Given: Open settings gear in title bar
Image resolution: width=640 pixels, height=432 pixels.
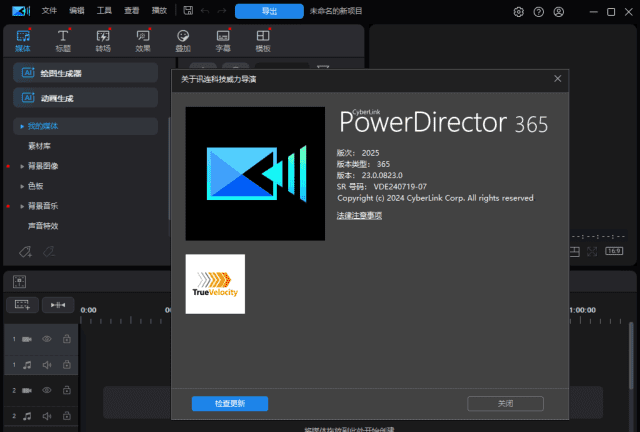Looking at the screenshot, I should [x=518, y=12].
